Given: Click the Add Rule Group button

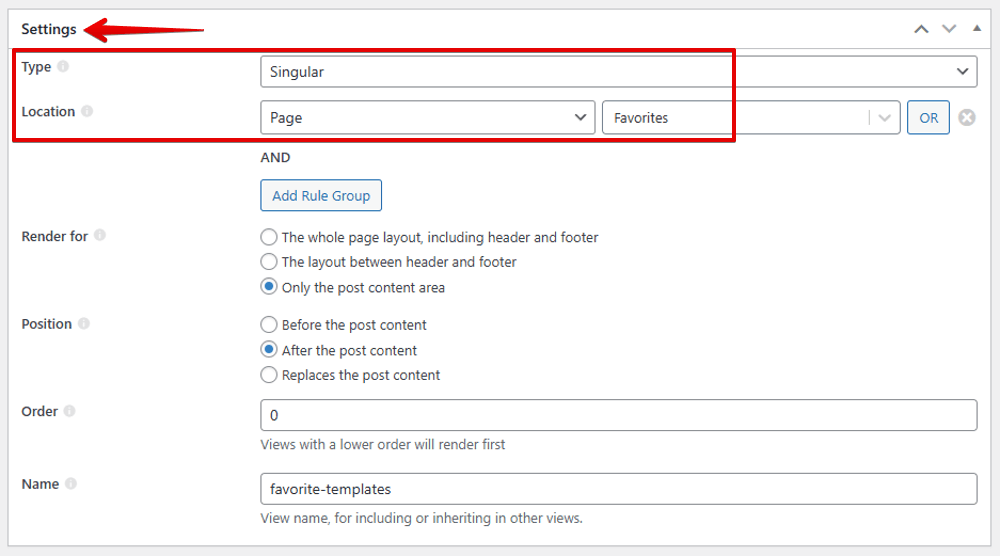Looking at the screenshot, I should point(321,195).
